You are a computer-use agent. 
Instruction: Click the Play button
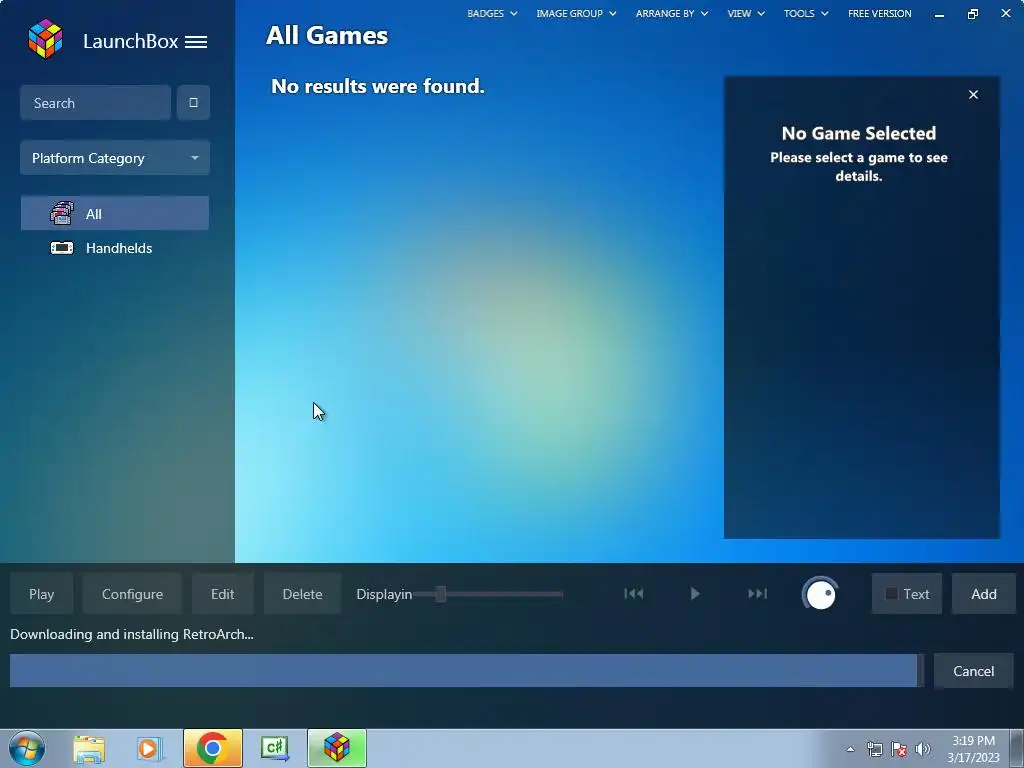[x=41, y=594]
